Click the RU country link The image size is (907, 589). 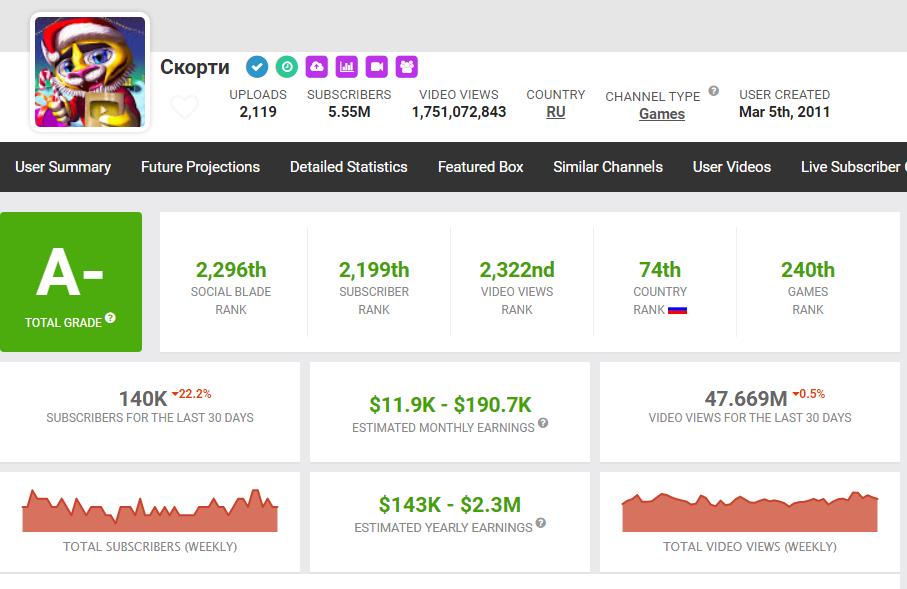(556, 112)
